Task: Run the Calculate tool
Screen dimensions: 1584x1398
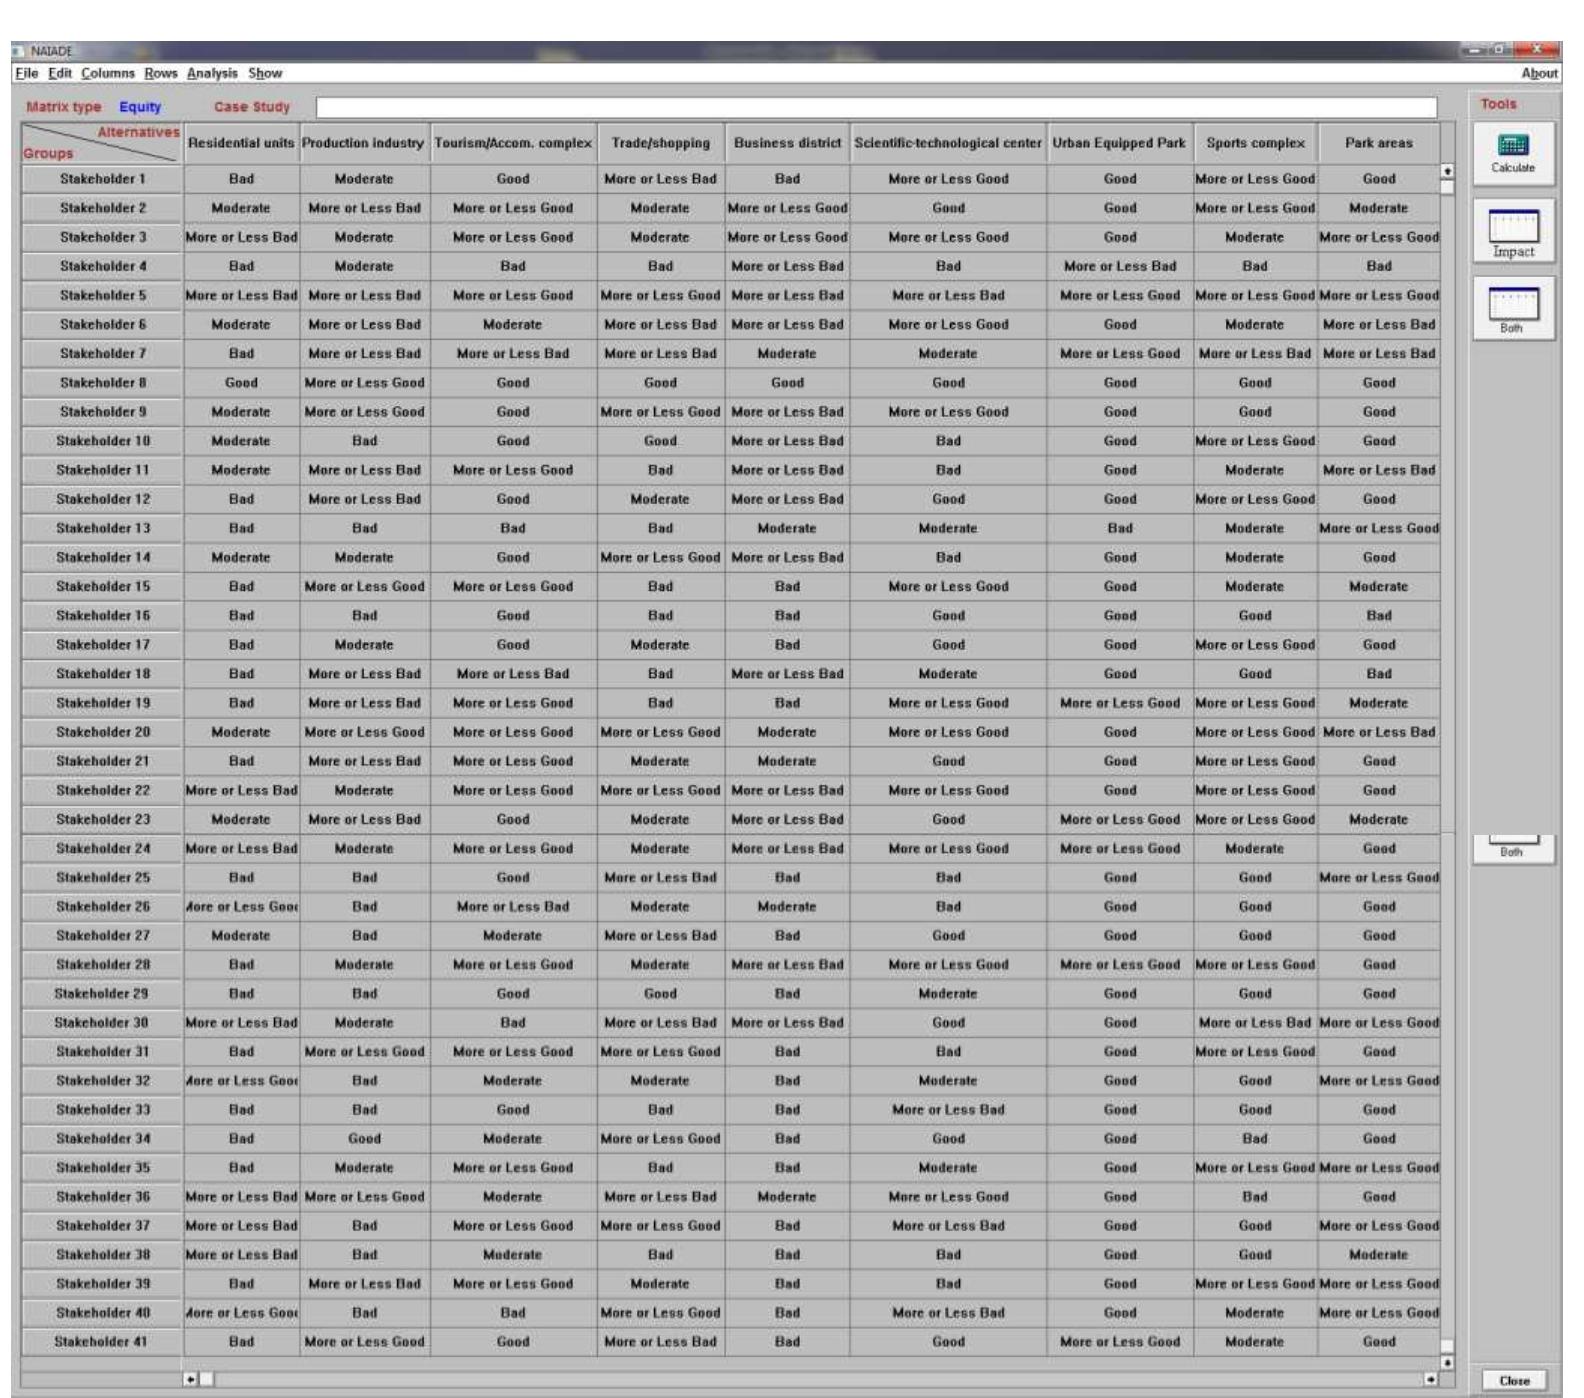Action: (x=1513, y=153)
